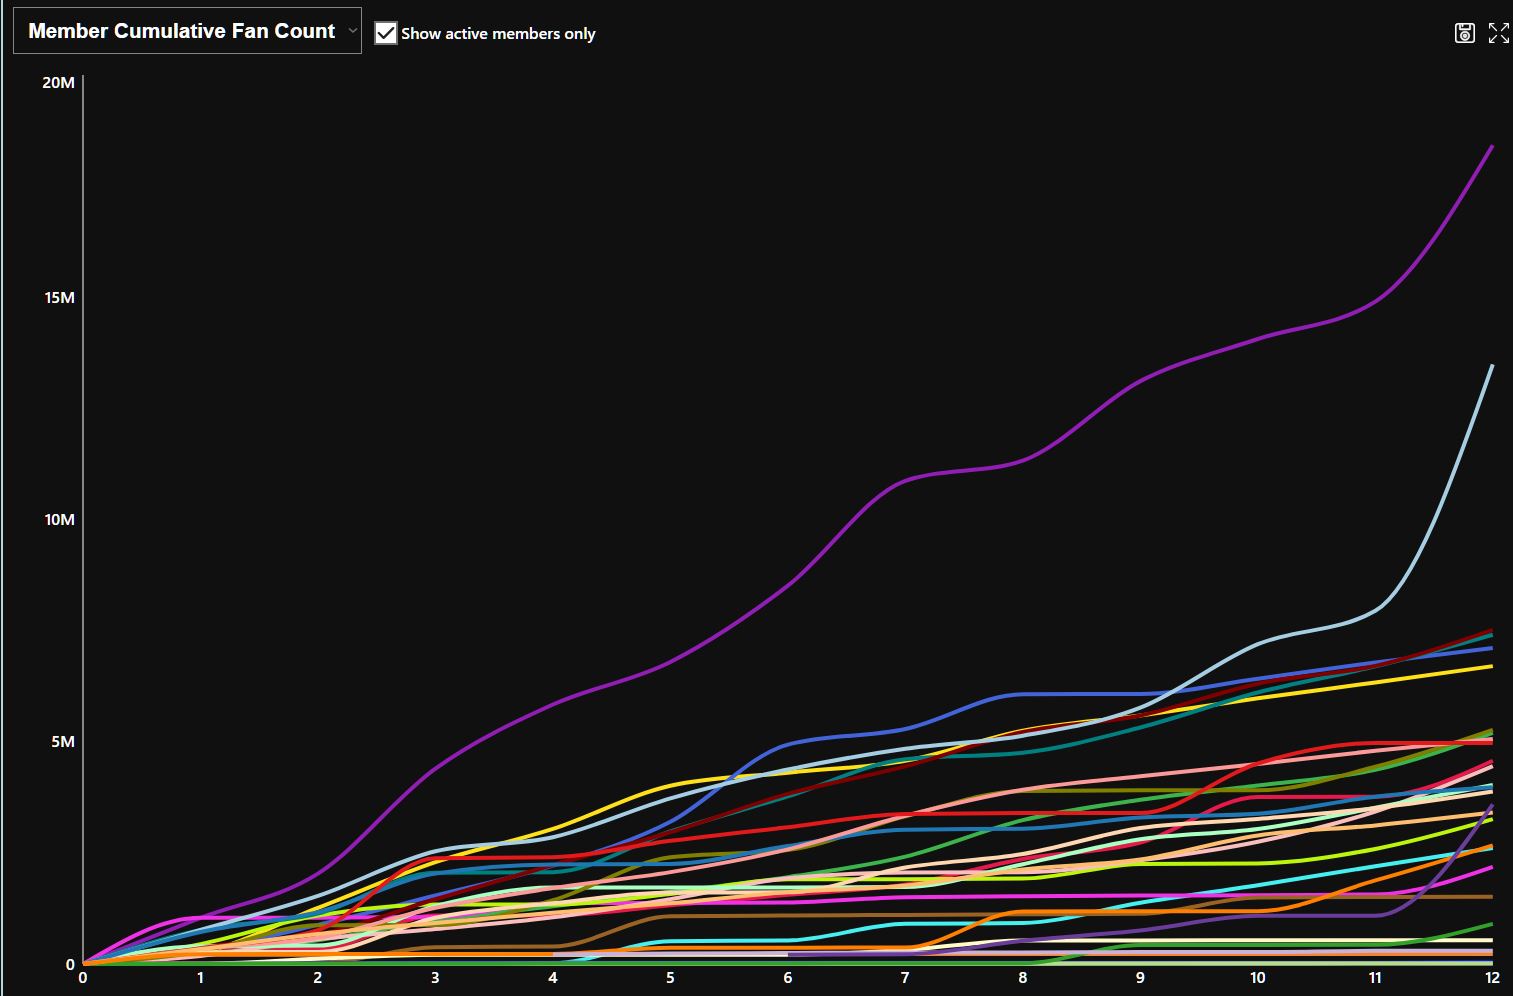
Task: Select x-axis tick label 6
Action: tap(788, 978)
